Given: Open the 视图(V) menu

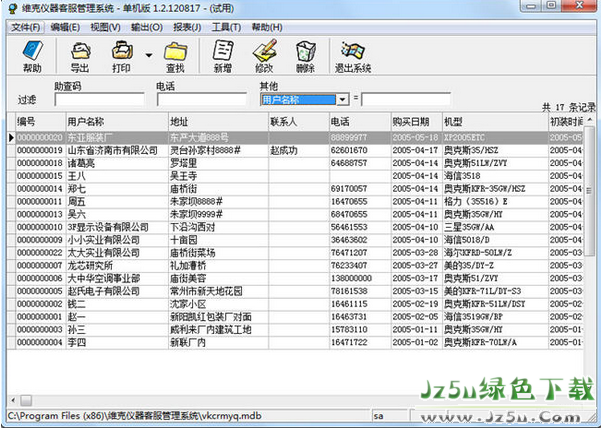Looking at the screenshot, I should coord(105,27).
